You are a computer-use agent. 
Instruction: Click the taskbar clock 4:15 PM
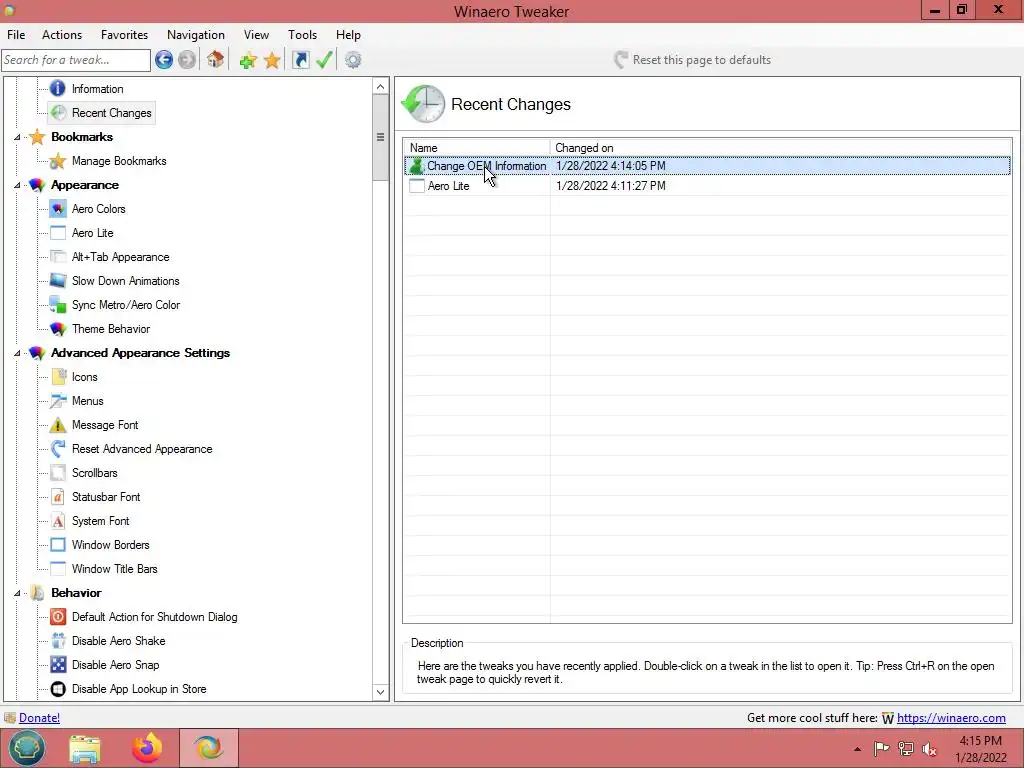[x=980, y=741]
